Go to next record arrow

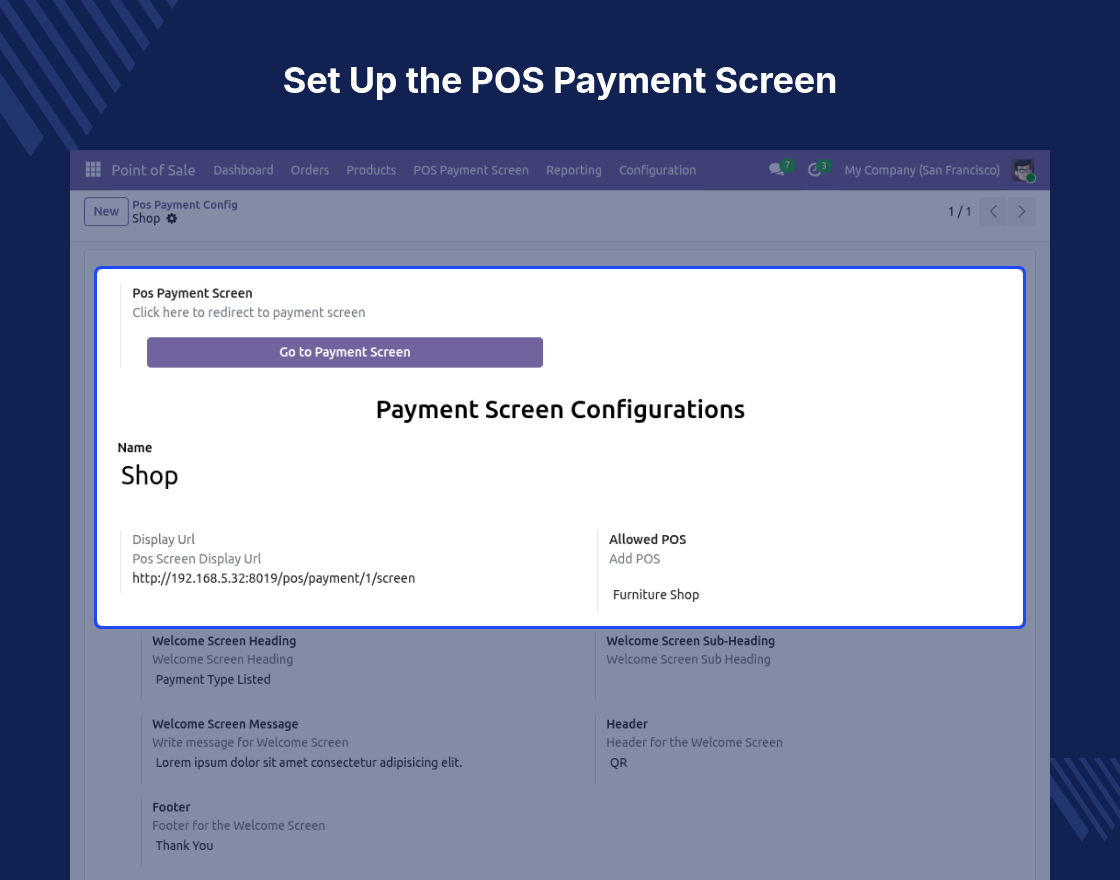pyautogui.click(x=1021, y=211)
